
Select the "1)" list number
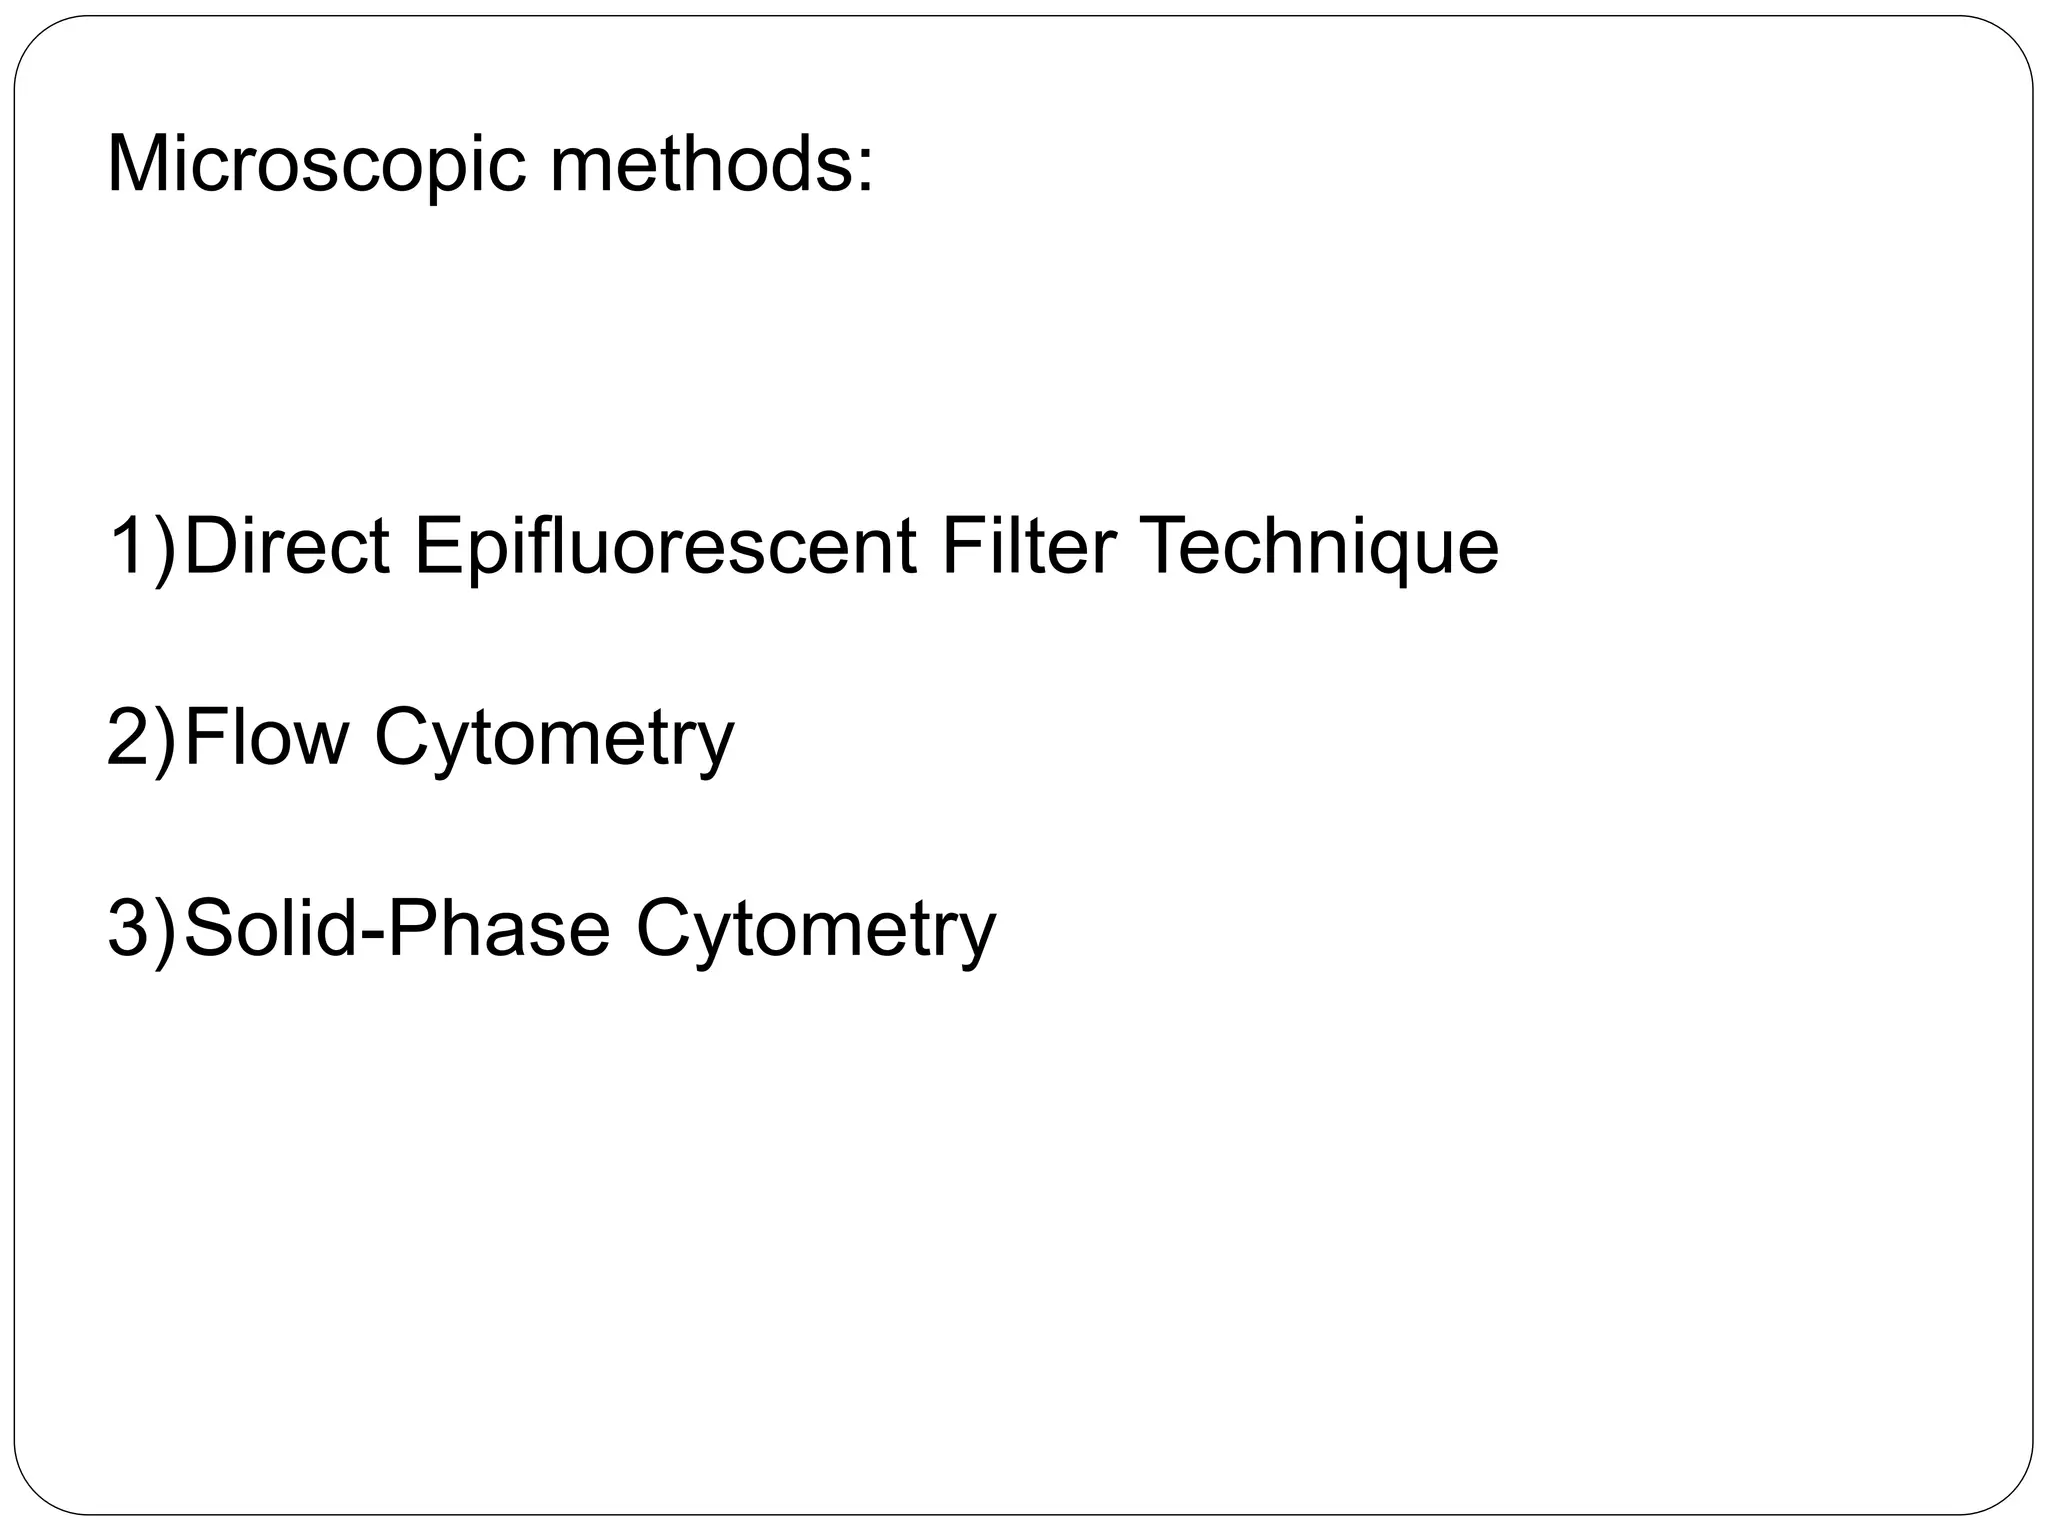(141, 547)
